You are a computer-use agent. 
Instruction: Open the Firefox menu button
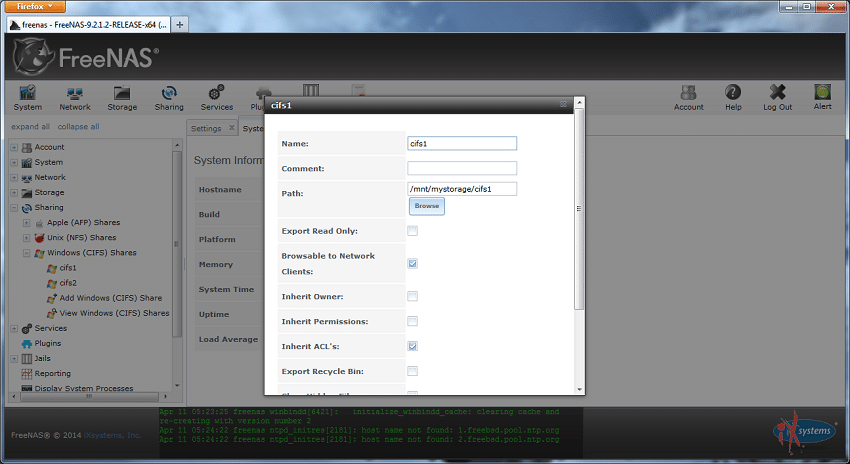click(x=33, y=7)
